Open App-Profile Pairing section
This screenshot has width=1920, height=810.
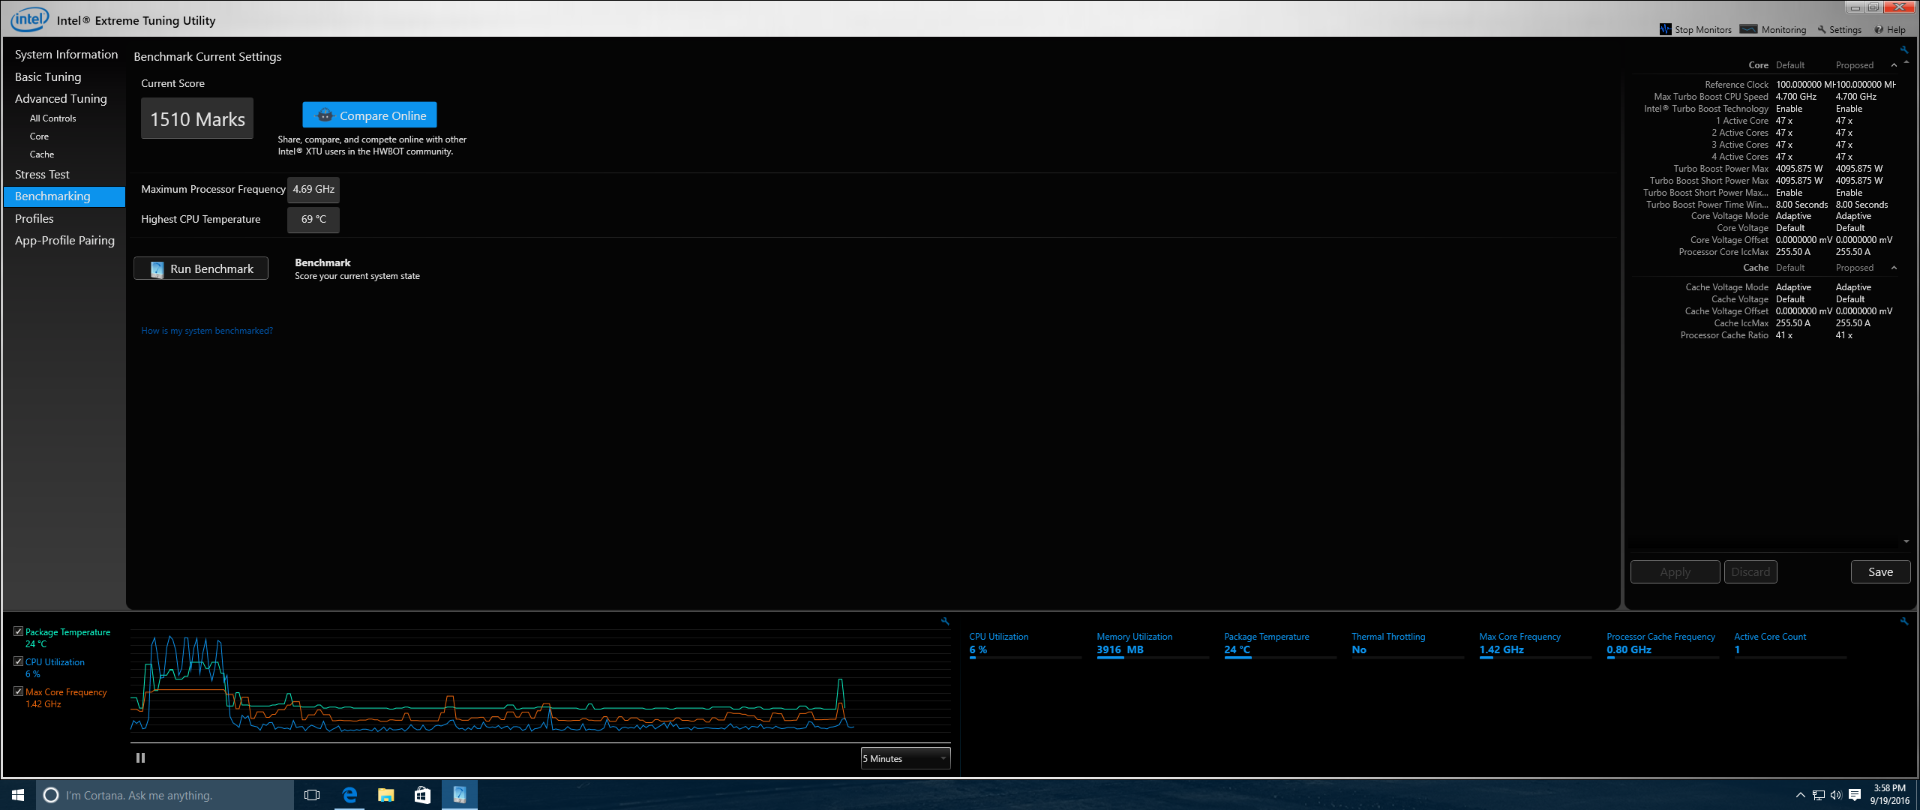(65, 240)
